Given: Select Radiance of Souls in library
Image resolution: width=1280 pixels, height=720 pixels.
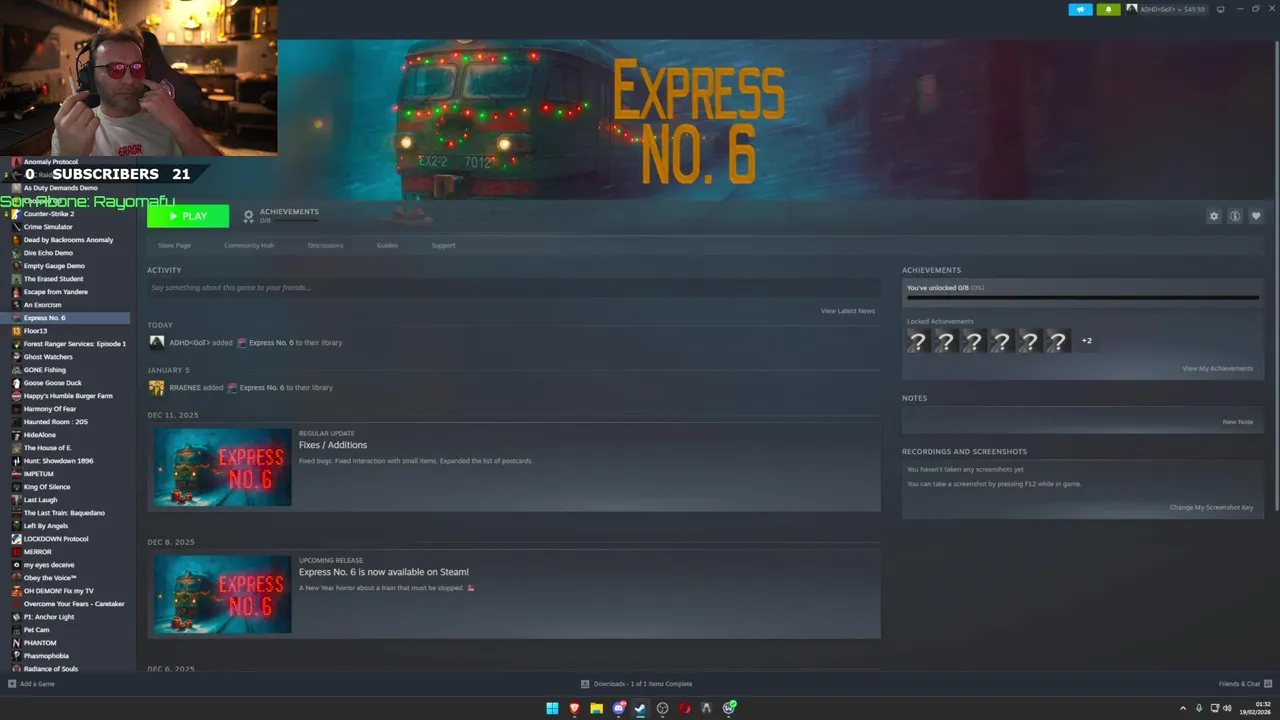Looking at the screenshot, I should coord(51,669).
